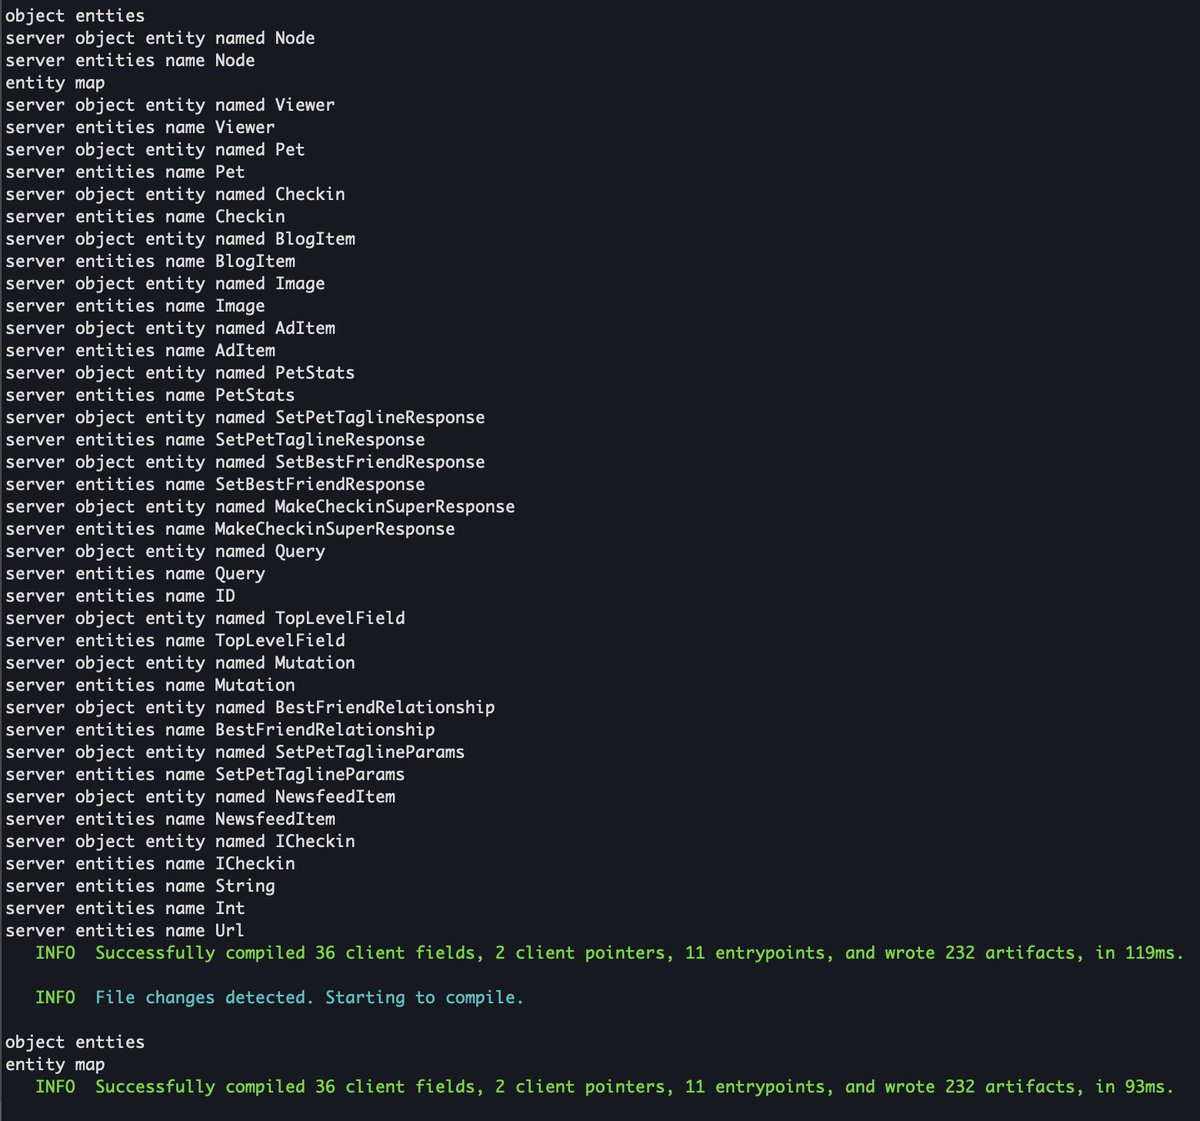
Task: Click the line 'server object entity named Image'
Action: point(165,284)
